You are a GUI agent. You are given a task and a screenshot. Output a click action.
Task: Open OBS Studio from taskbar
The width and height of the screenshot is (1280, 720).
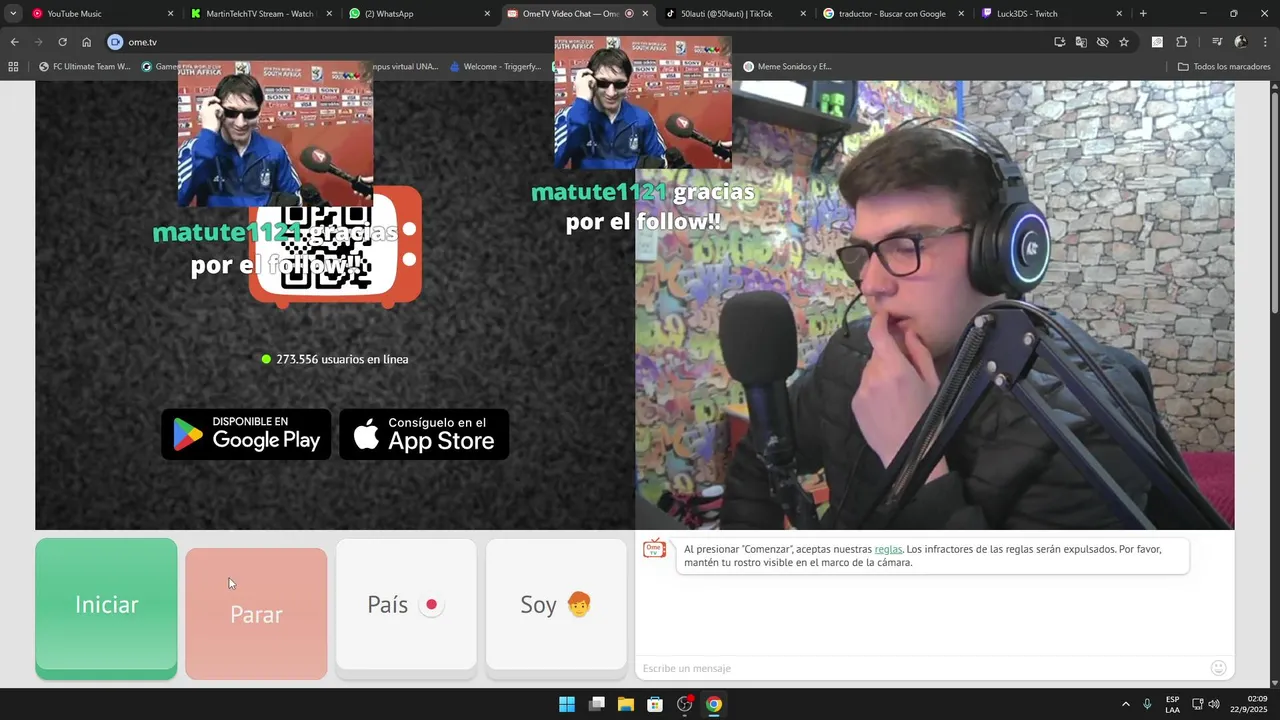(685, 704)
